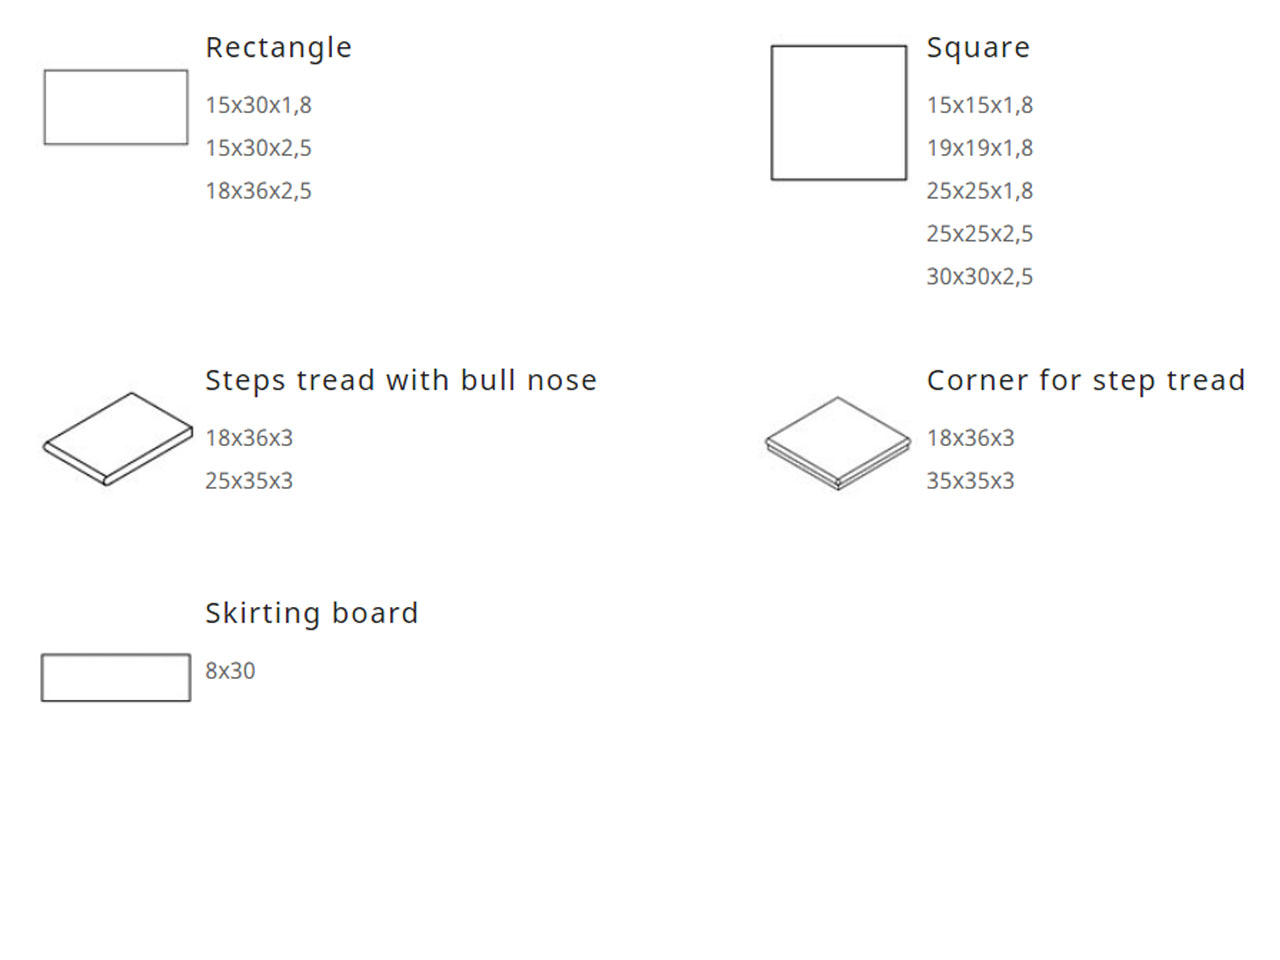Choose the 25x25x2,5 square size
The width and height of the screenshot is (1280, 960).
click(x=979, y=234)
